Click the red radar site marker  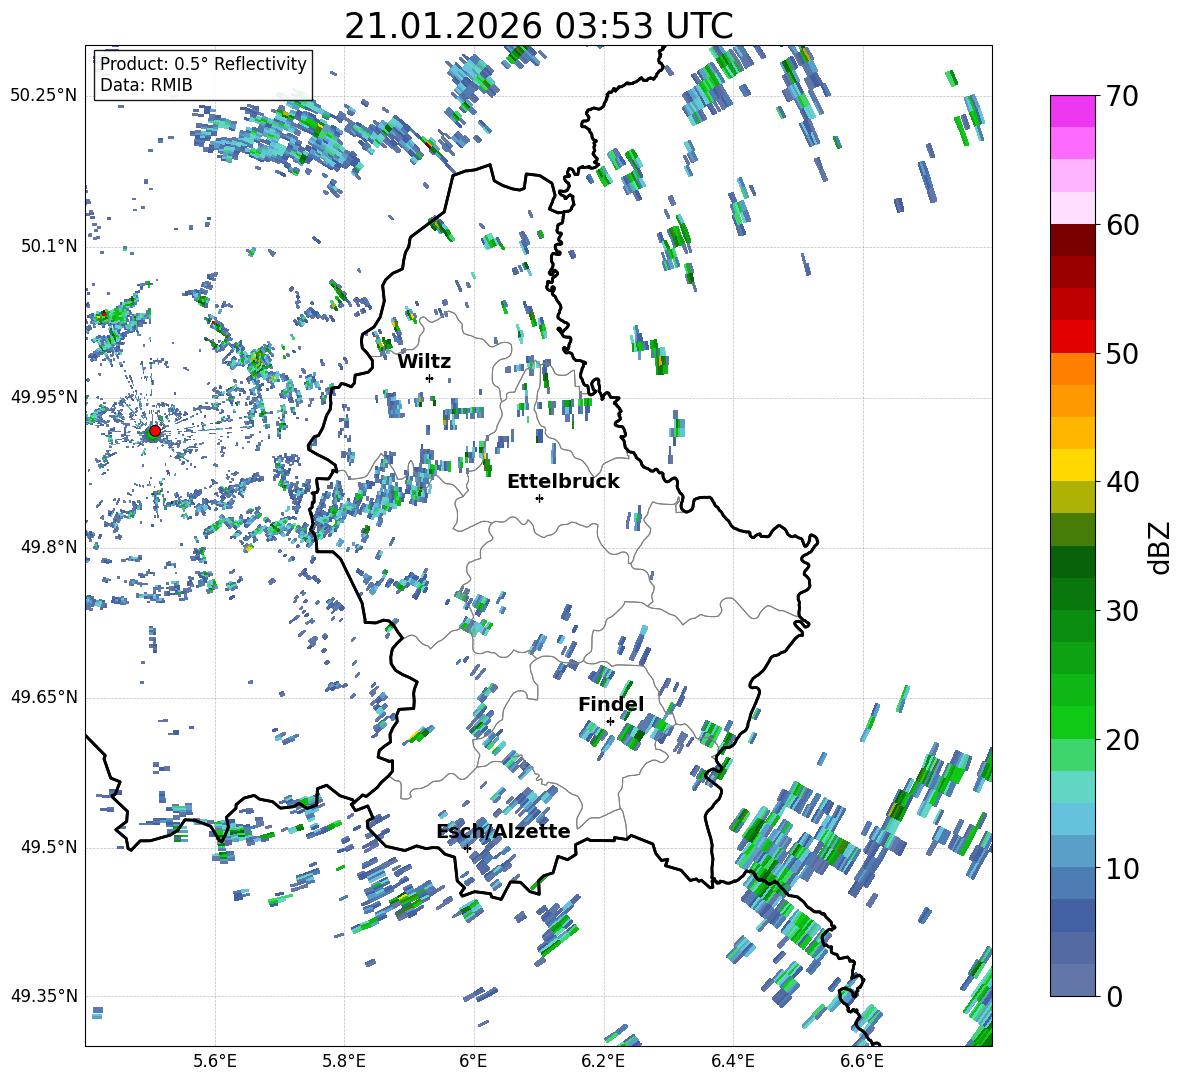click(x=155, y=430)
